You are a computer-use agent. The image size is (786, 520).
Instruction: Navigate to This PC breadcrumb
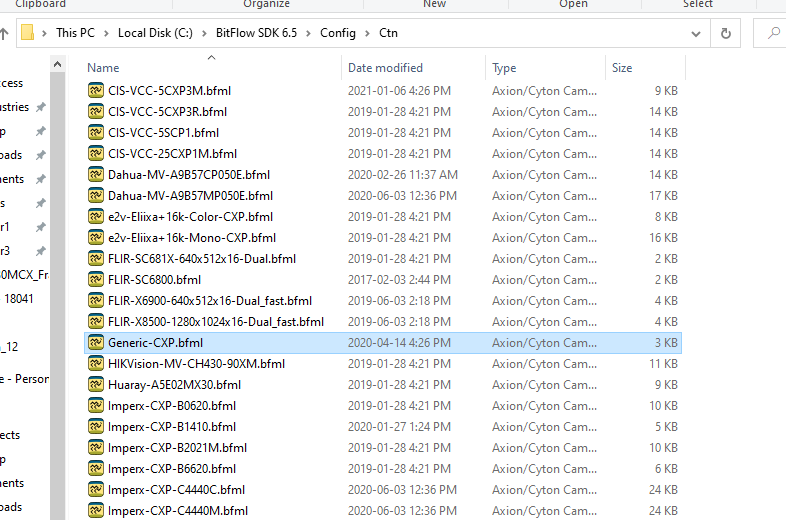click(x=75, y=33)
